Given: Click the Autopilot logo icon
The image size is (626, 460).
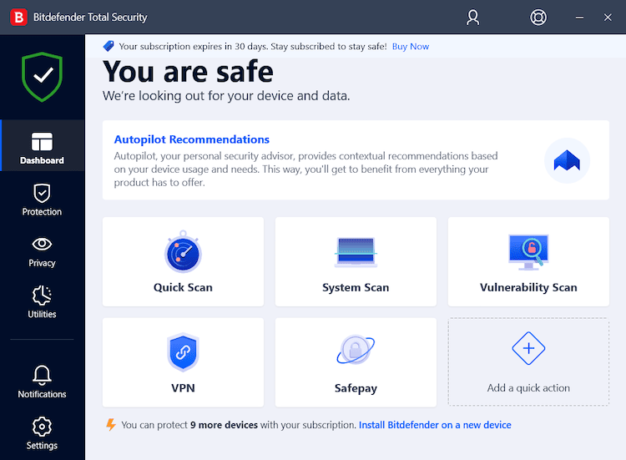Looking at the screenshot, I should point(567,160).
